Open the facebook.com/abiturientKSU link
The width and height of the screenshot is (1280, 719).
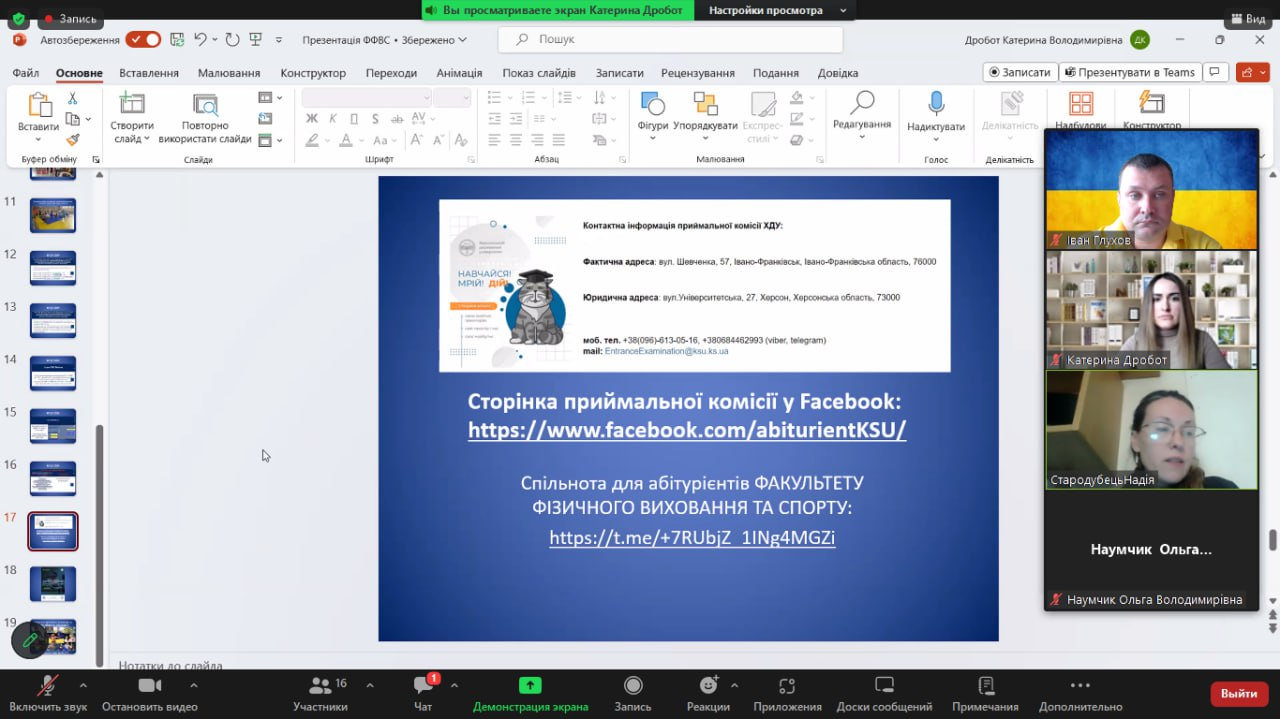point(687,430)
